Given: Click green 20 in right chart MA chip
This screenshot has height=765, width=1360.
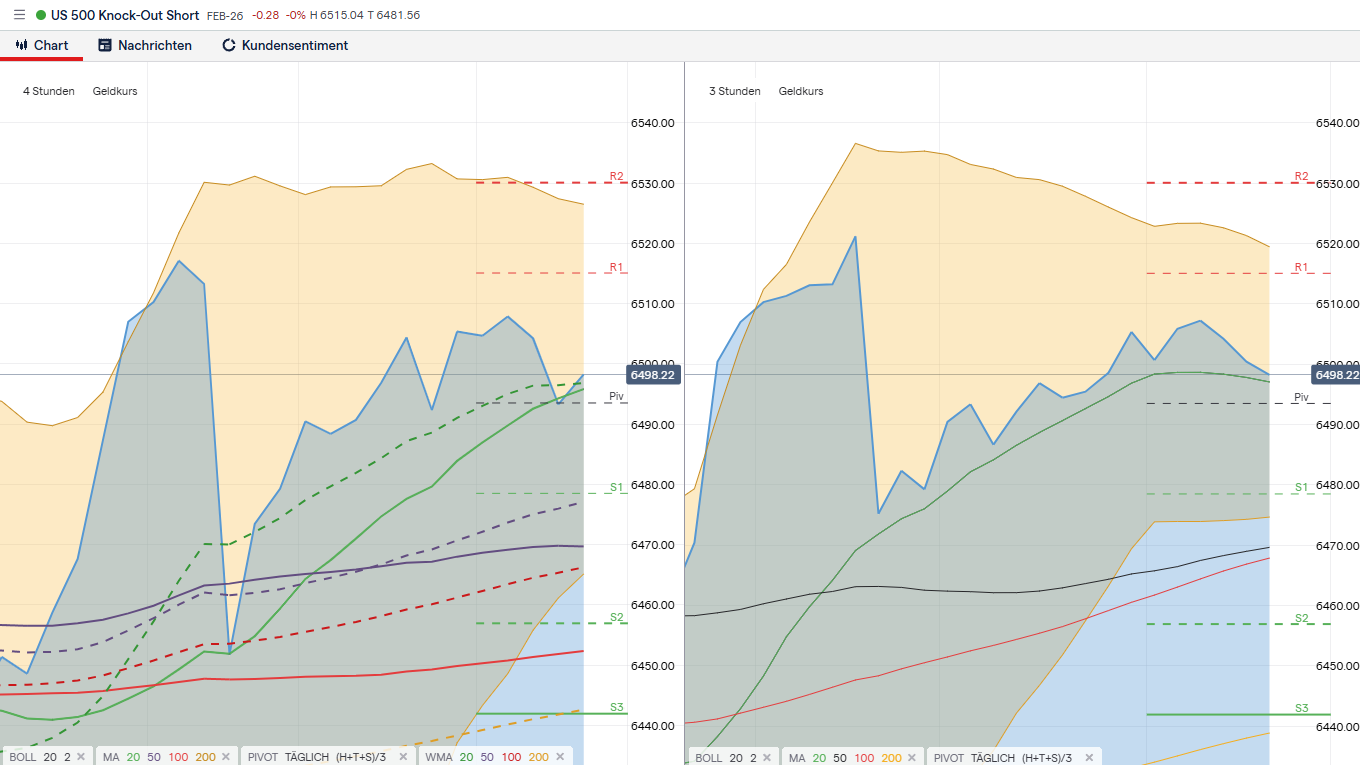Looking at the screenshot, I should tap(819, 757).
